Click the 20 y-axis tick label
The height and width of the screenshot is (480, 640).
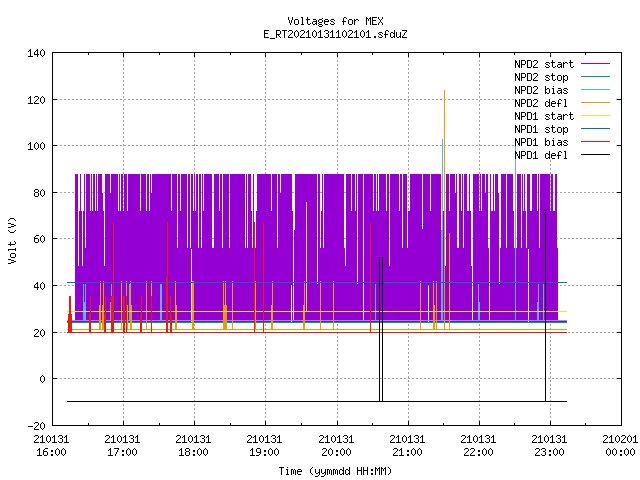pos(39,333)
